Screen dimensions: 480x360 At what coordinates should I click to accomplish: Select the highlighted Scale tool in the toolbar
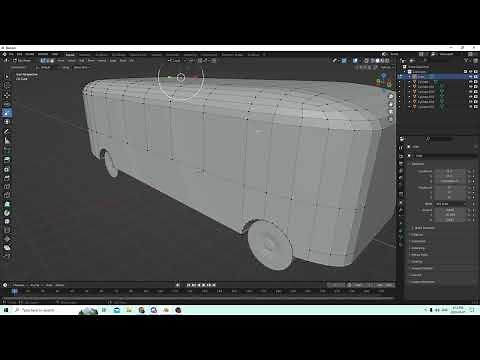[7, 113]
